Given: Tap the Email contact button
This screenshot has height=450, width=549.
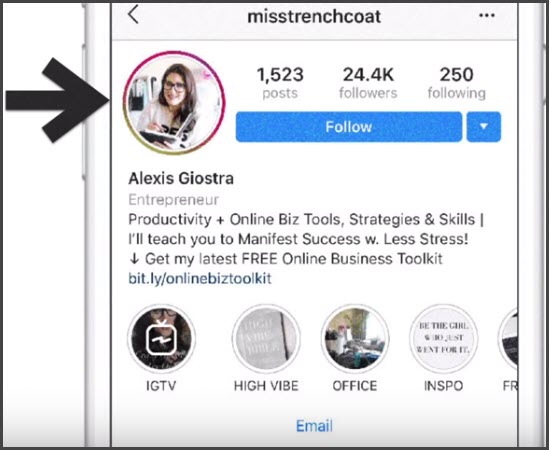Looking at the screenshot, I should pyautogui.click(x=314, y=426).
